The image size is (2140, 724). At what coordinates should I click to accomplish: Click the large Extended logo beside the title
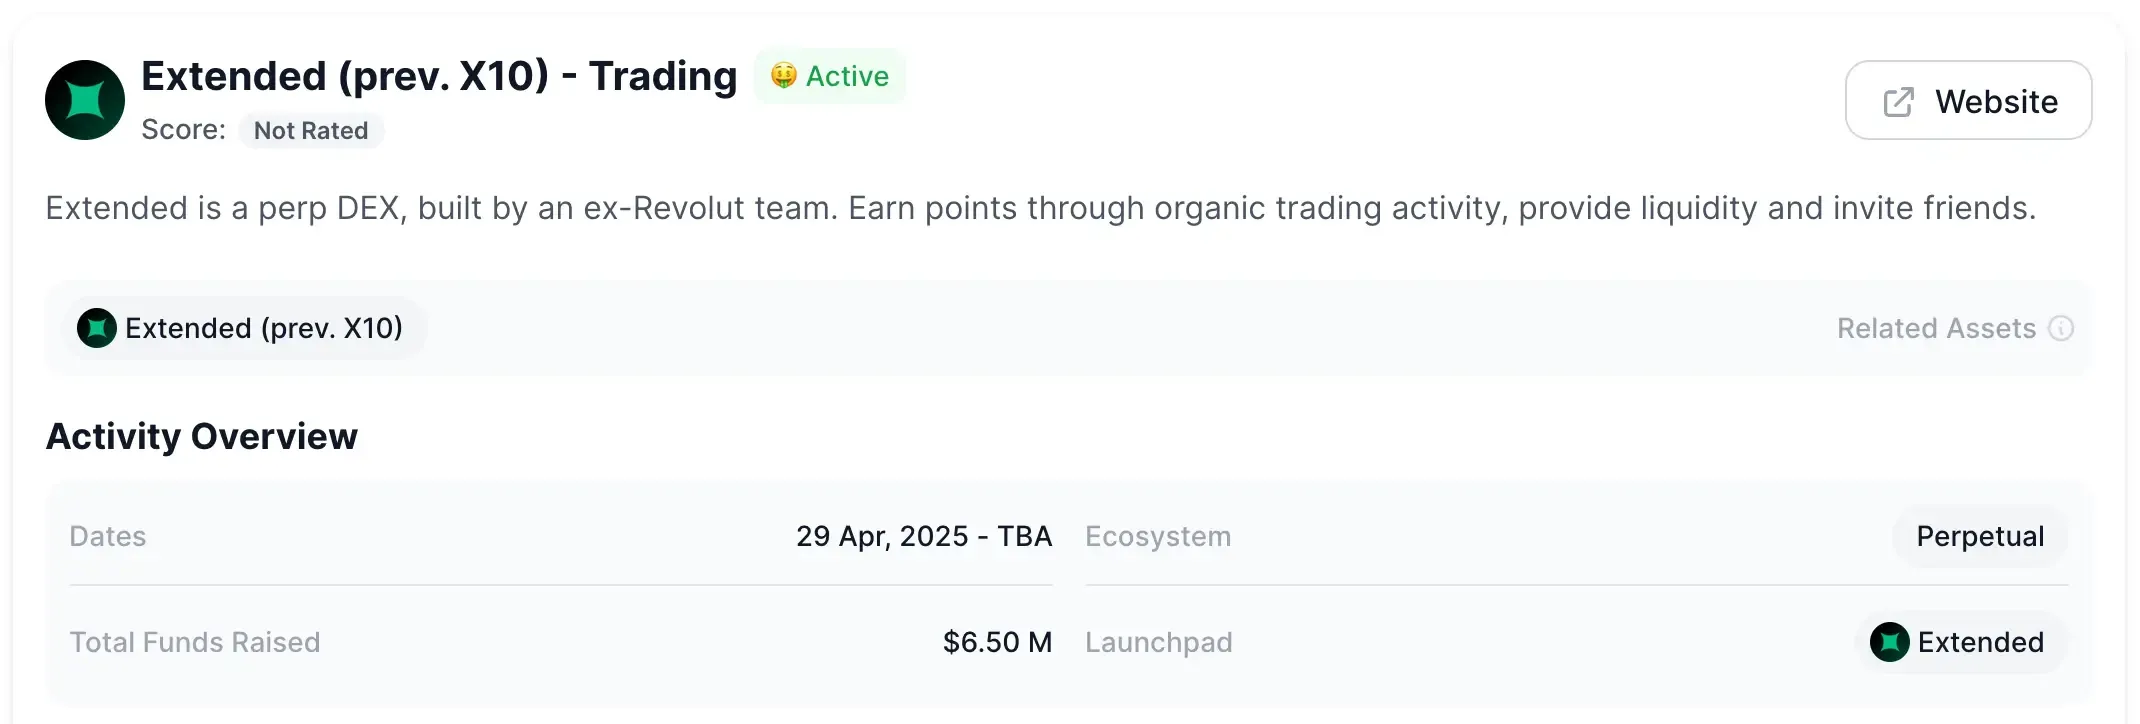(x=85, y=100)
